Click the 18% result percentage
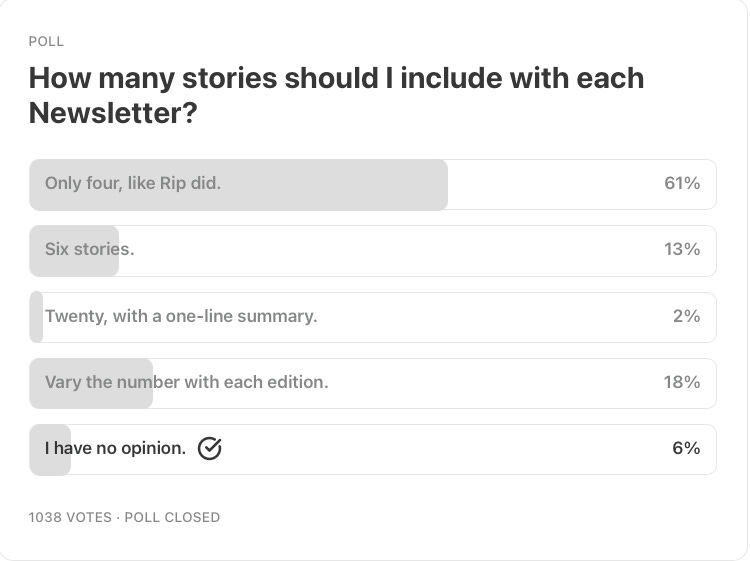This screenshot has height=561, width=750. pos(682,382)
